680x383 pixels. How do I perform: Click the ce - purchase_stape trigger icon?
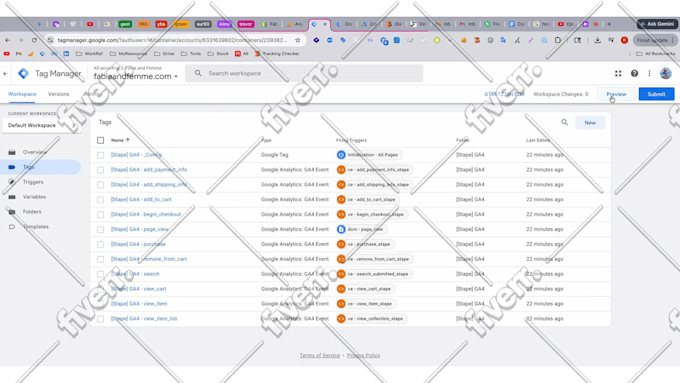(x=341, y=244)
